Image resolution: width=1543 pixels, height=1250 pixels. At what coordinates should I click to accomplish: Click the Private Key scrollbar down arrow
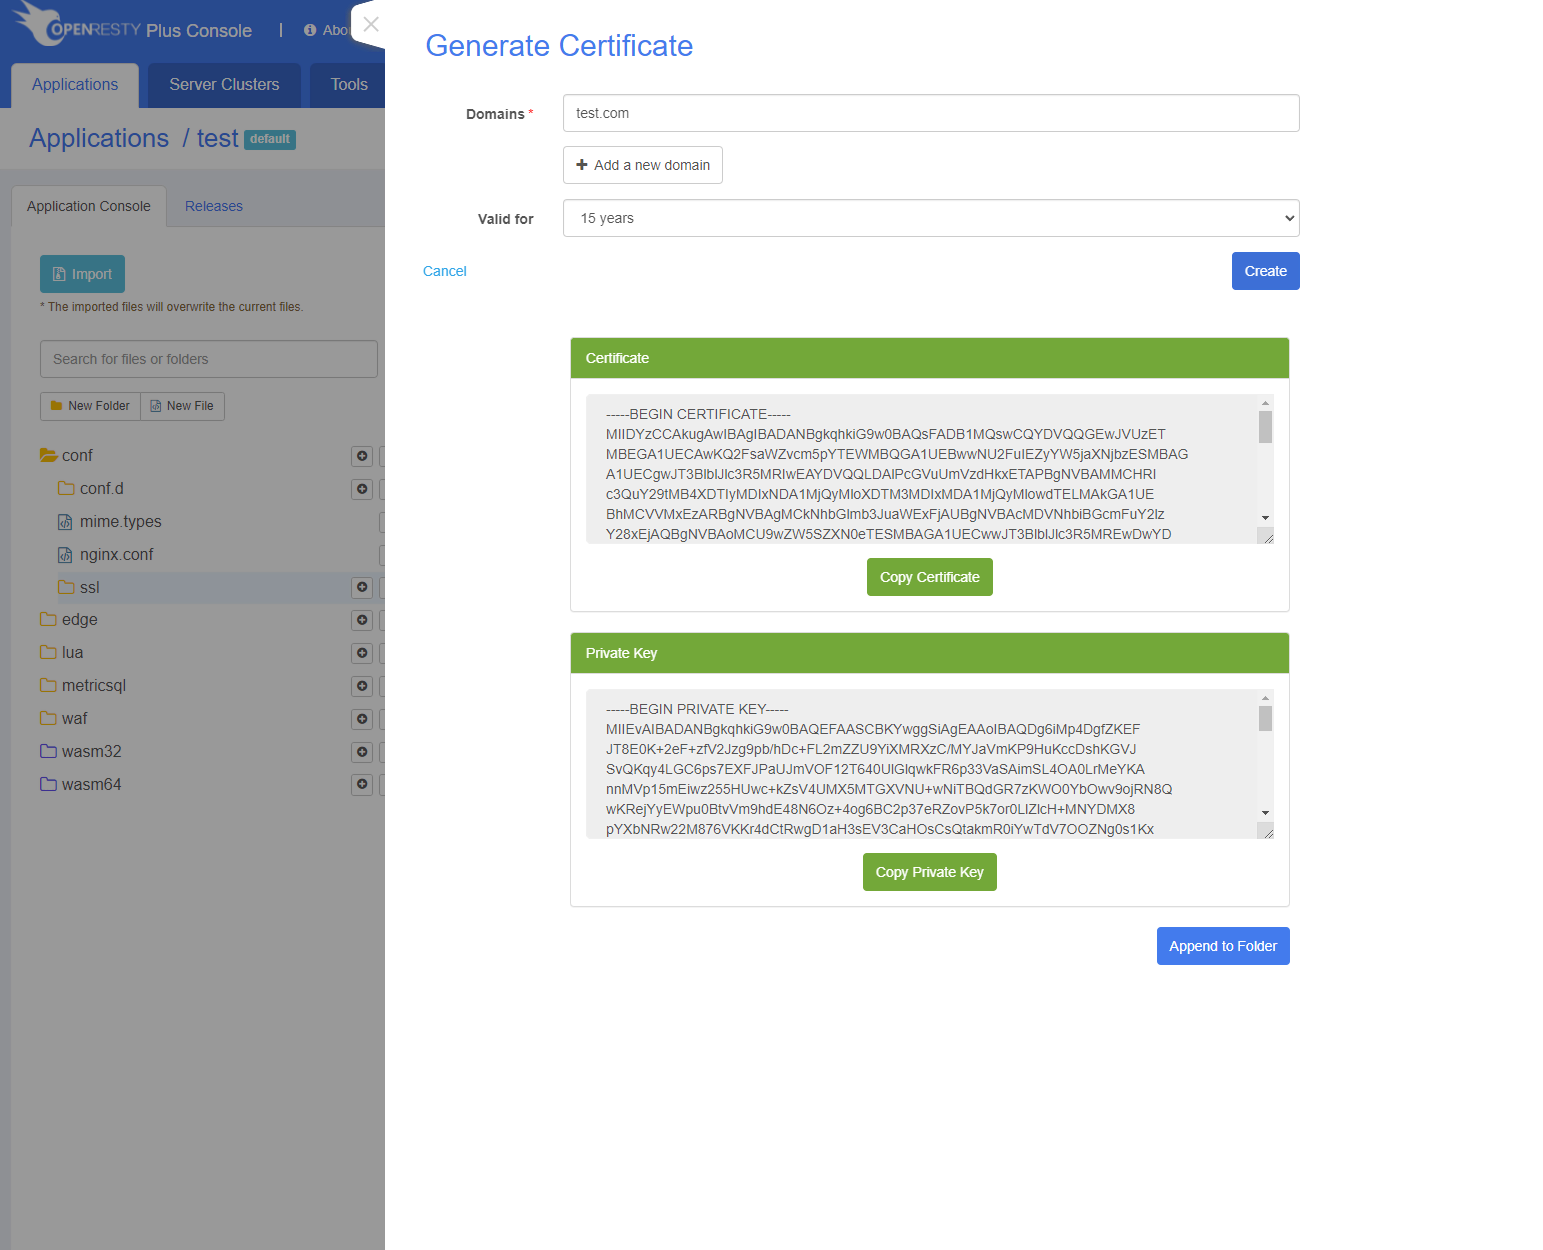coord(1265,813)
